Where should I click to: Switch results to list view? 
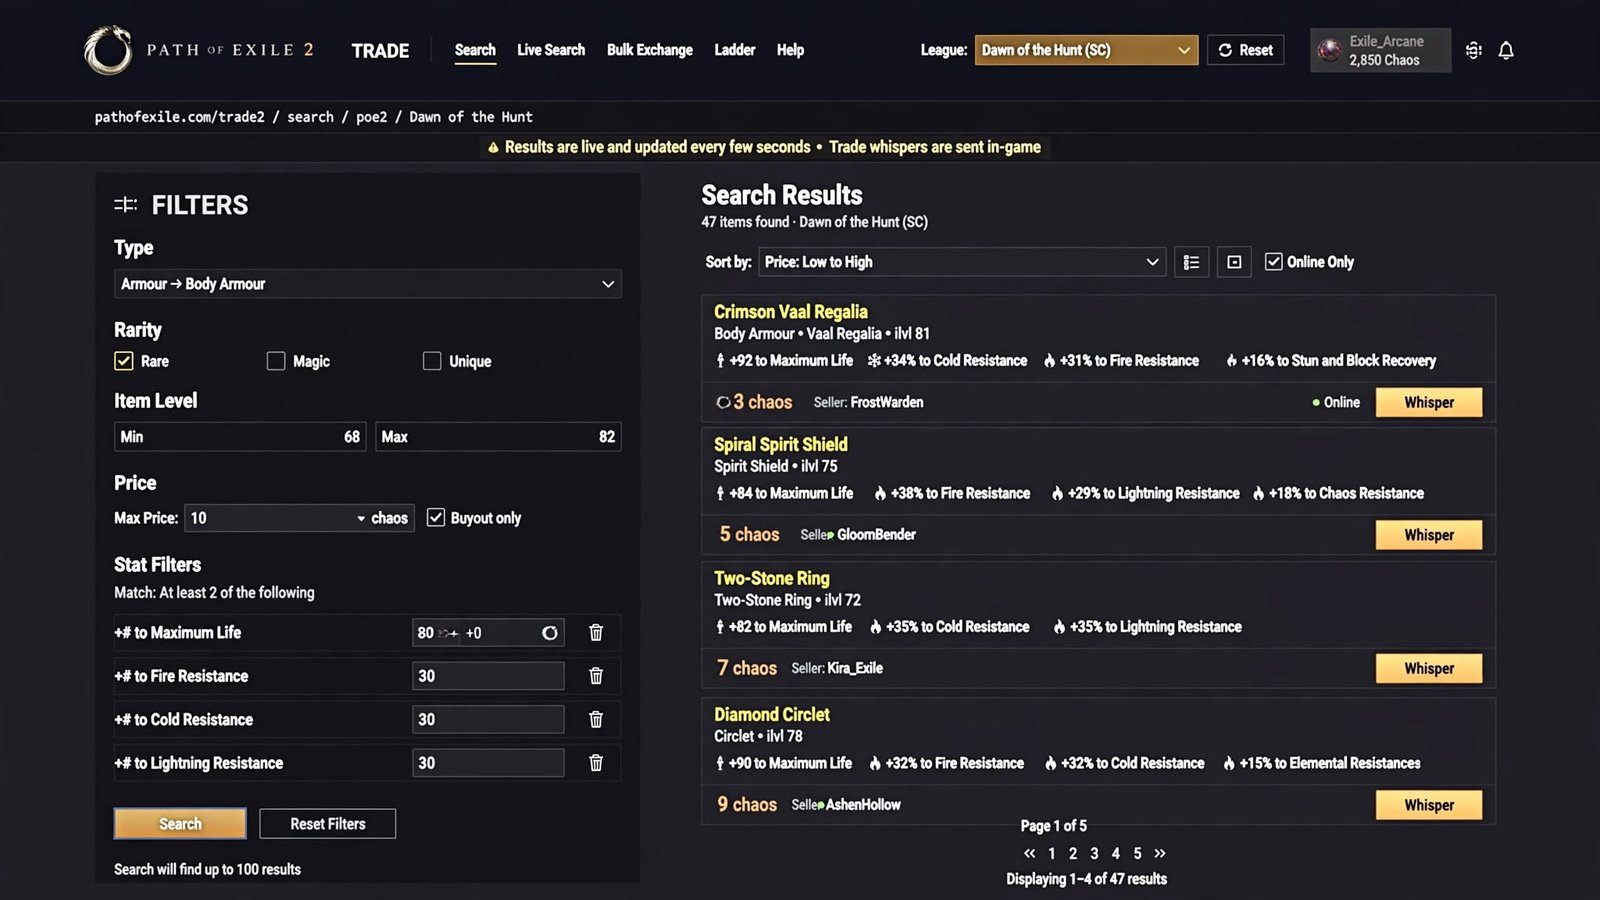[x=1191, y=262]
